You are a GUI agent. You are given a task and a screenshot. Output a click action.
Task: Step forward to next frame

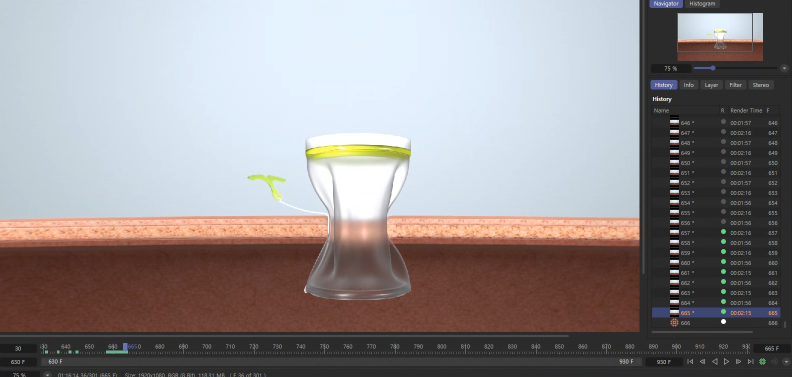[x=738, y=362]
